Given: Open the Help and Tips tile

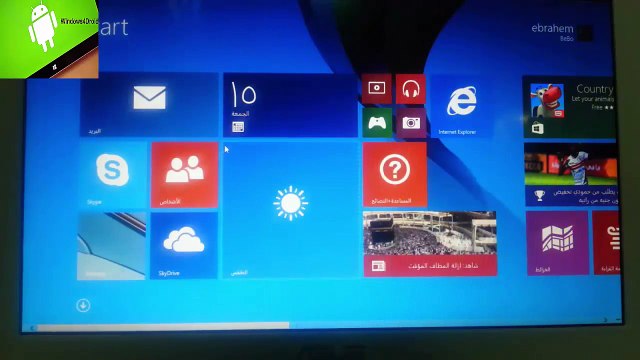Looking at the screenshot, I should (x=395, y=174).
